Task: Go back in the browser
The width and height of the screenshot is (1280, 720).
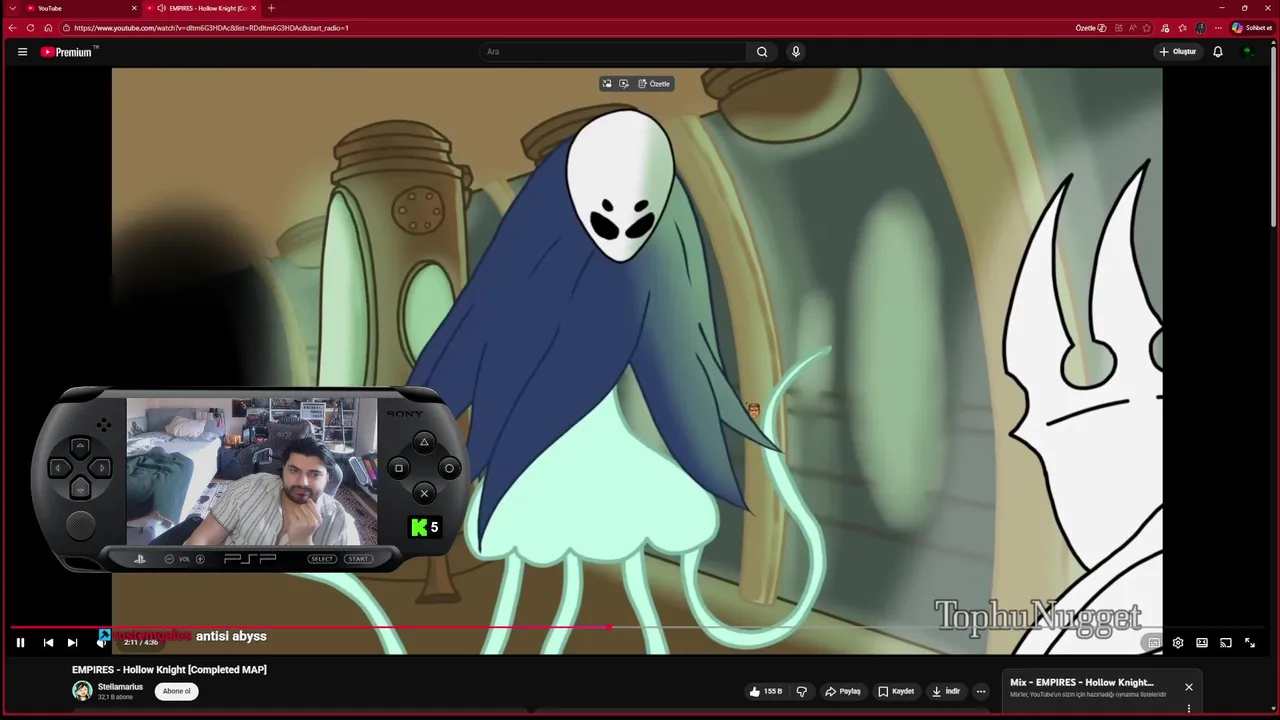Action: (x=12, y=28)
